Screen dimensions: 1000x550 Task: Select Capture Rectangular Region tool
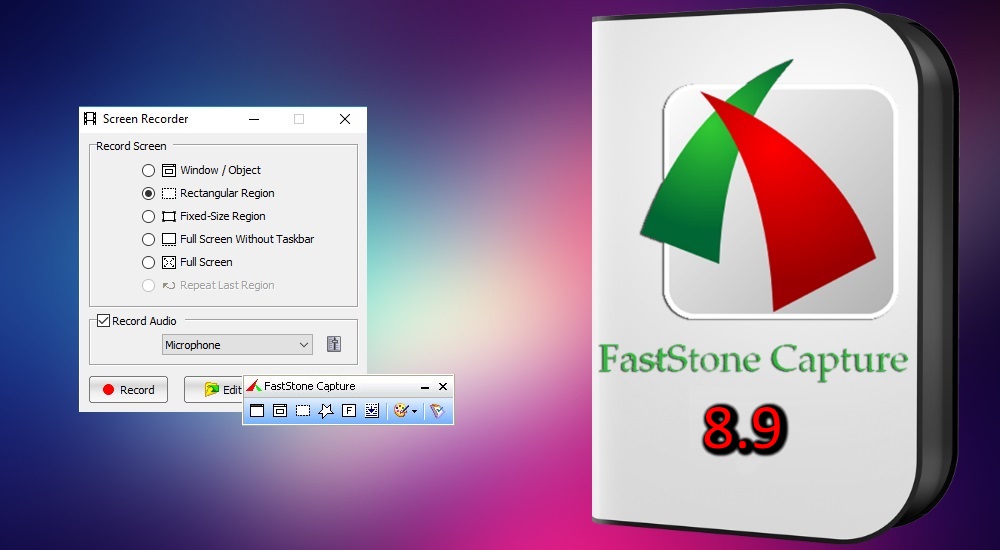(x=303, y=411)
